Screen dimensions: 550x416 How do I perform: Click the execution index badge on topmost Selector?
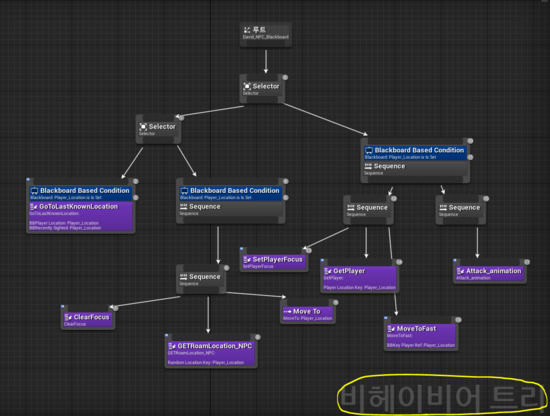click(x=285, y=77)
